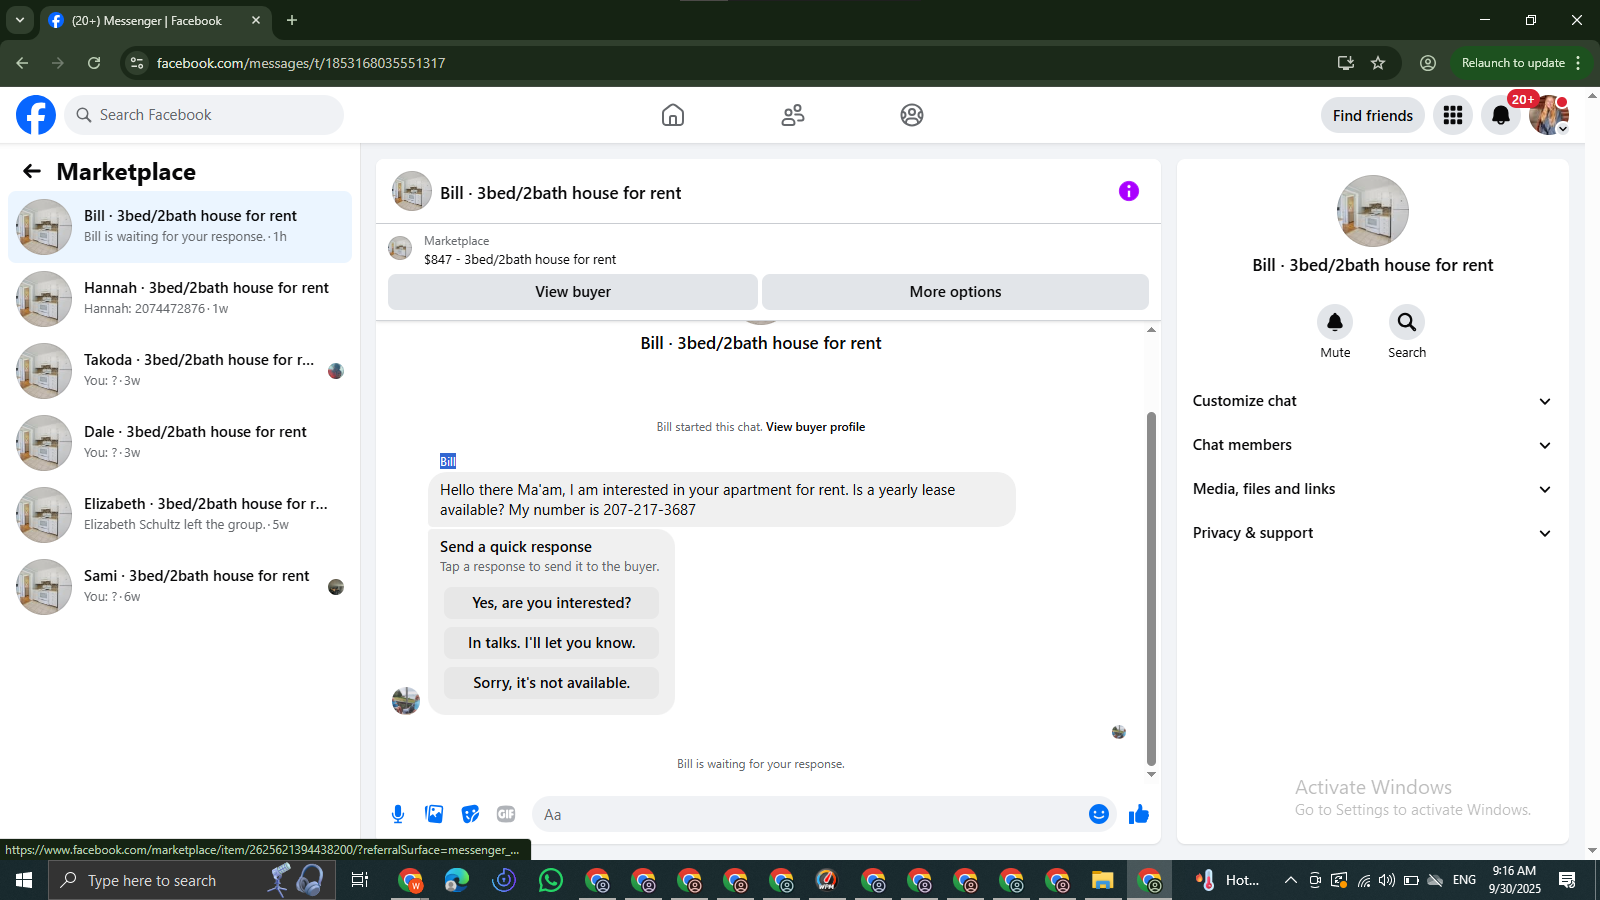Show hidden system tray icons
This screenshot has width=1600, height=900.
[1290, 880]
